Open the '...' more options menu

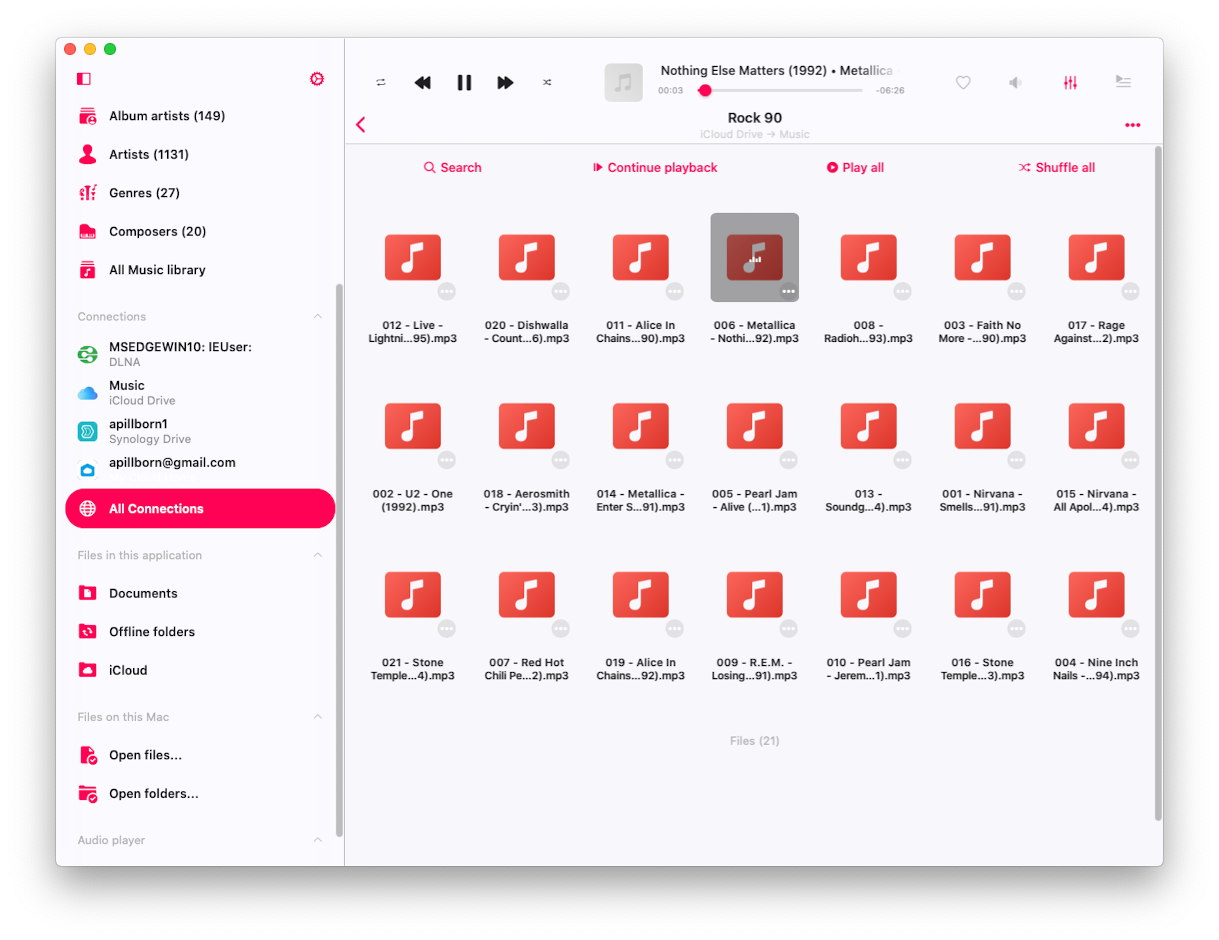click(1132, 124)
